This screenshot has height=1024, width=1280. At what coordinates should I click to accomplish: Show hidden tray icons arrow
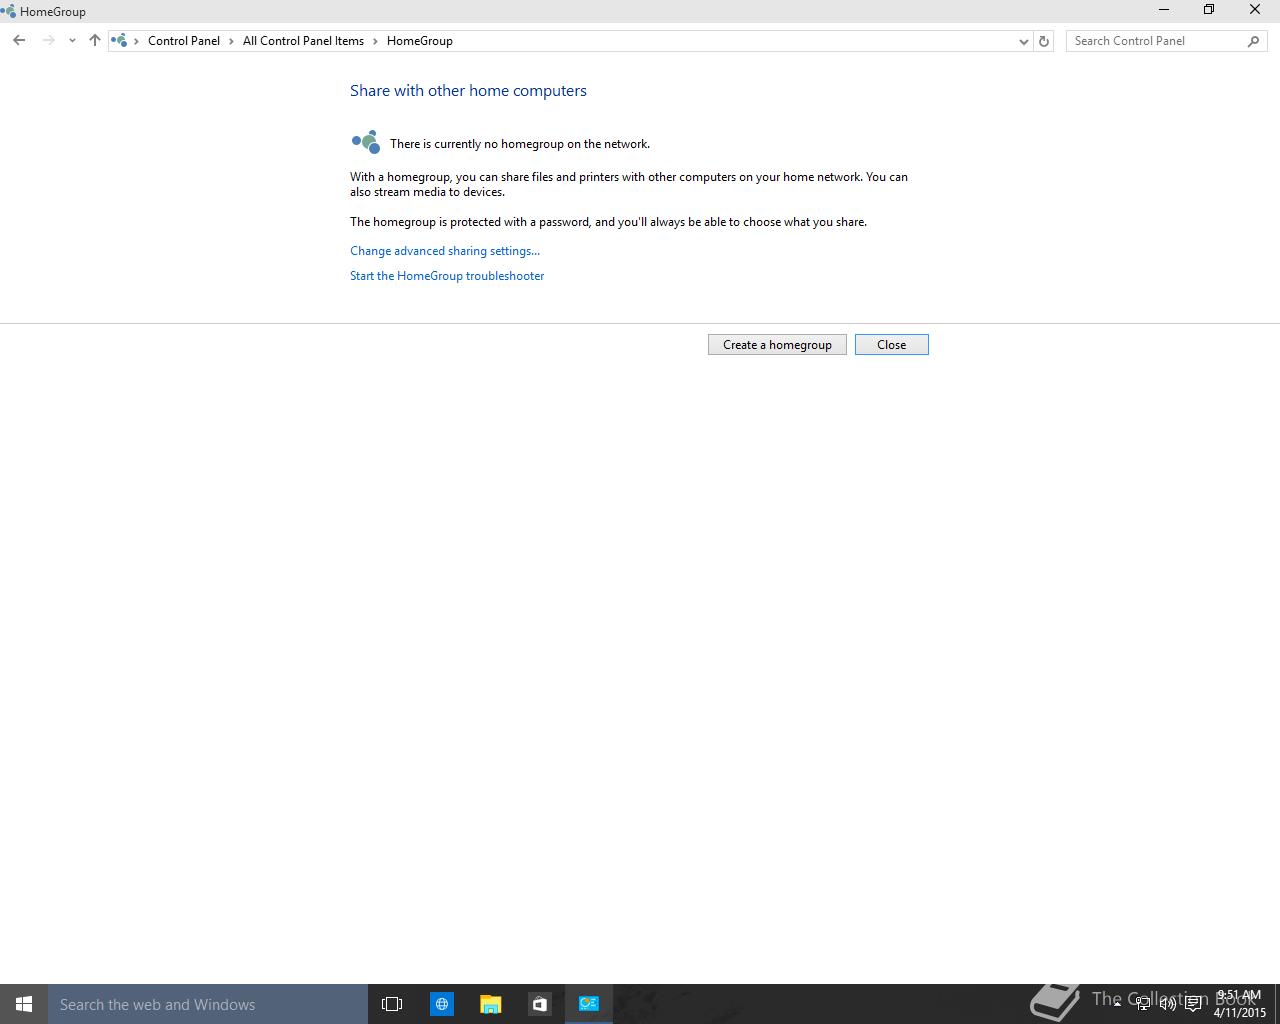pyautogui.click(x=1117, y=1004)
